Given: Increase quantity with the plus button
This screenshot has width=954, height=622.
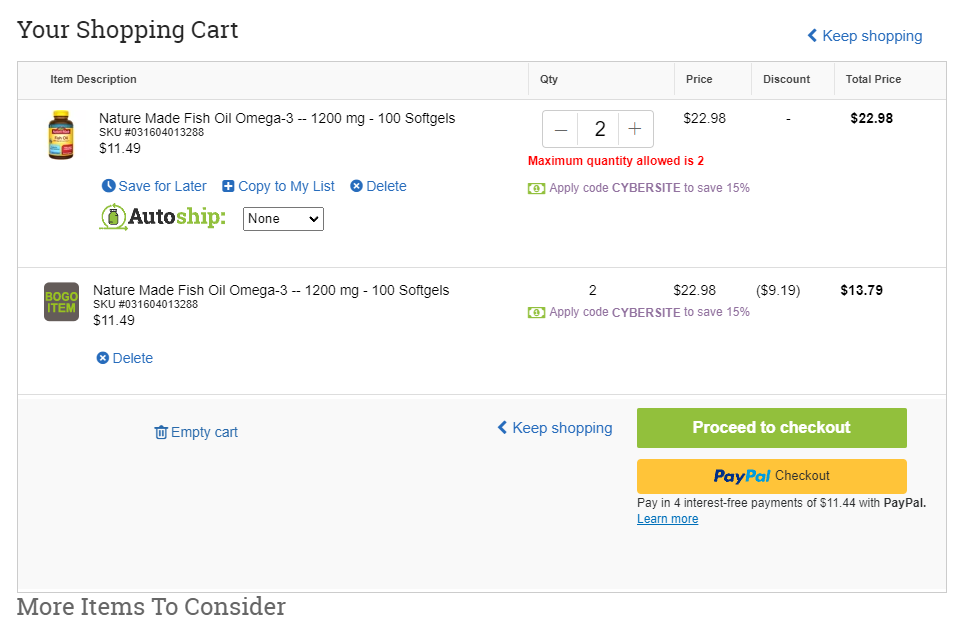Looking at the screenshot, I should (635, 129).
